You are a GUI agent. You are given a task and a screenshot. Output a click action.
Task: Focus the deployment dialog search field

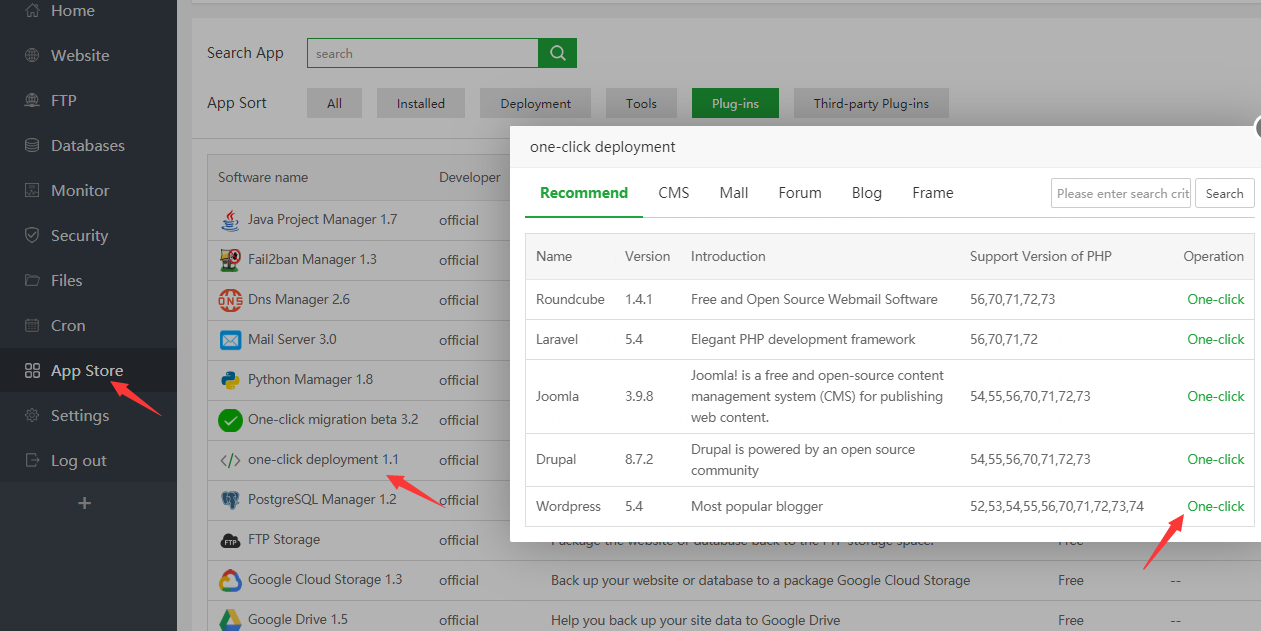[x=1120, y=194]
